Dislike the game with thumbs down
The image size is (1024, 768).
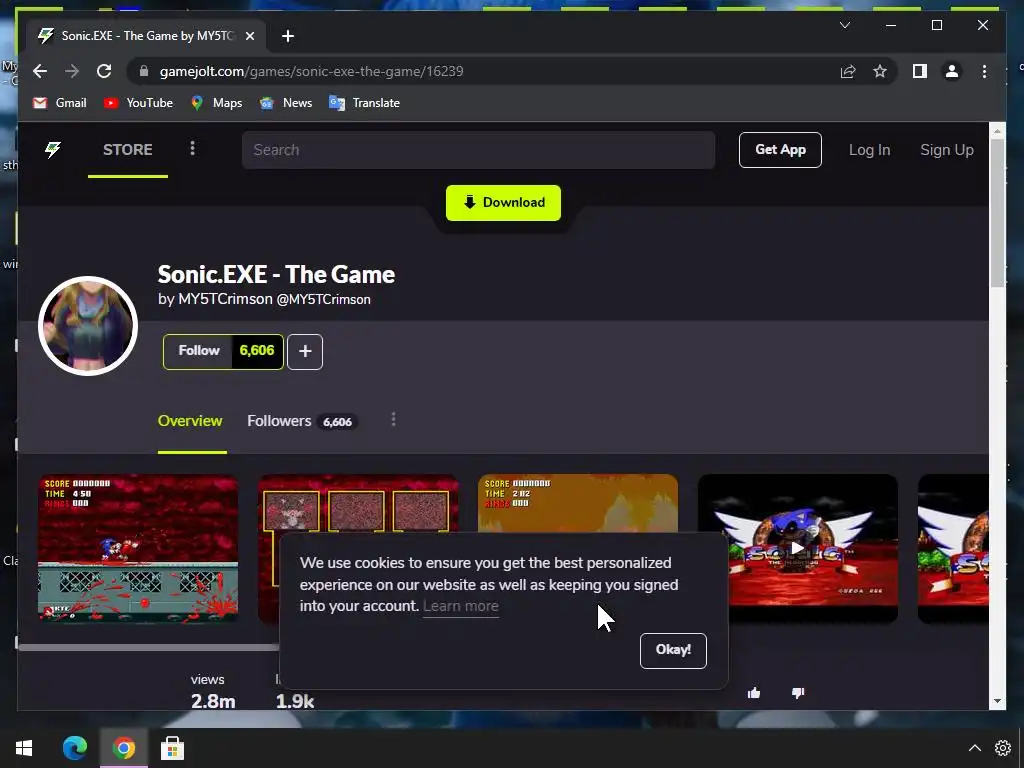tap(798, 693)
